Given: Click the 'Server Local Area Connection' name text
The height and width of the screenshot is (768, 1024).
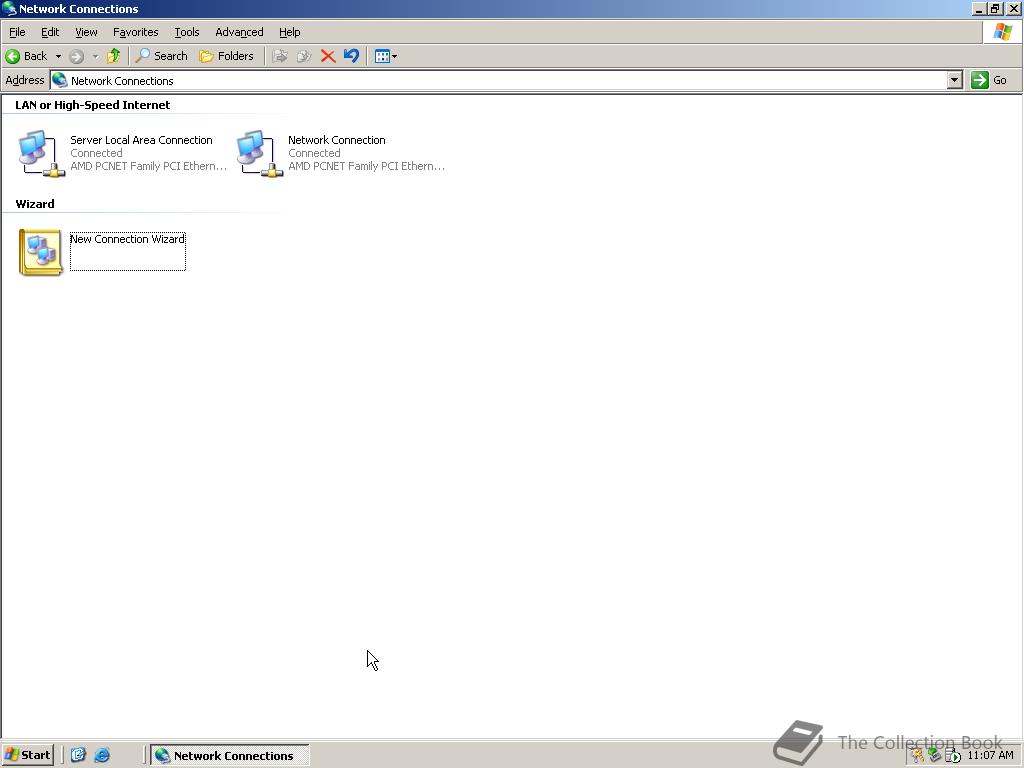Looking at the screenshot, I should (141, 140).
